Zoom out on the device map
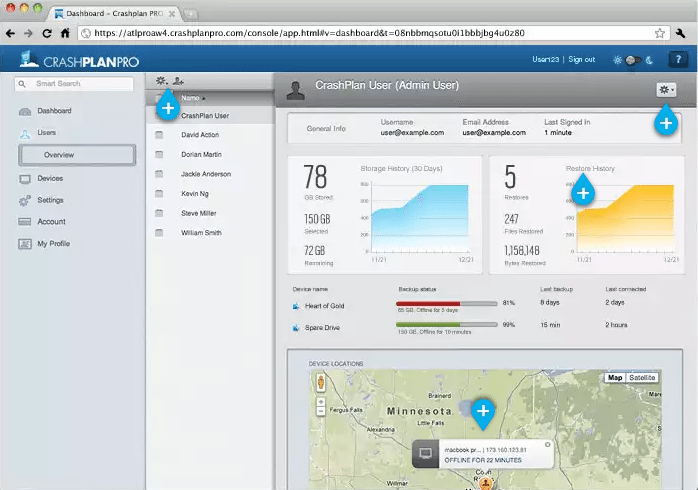Screen dimensions: 698x490 point(321,412)
